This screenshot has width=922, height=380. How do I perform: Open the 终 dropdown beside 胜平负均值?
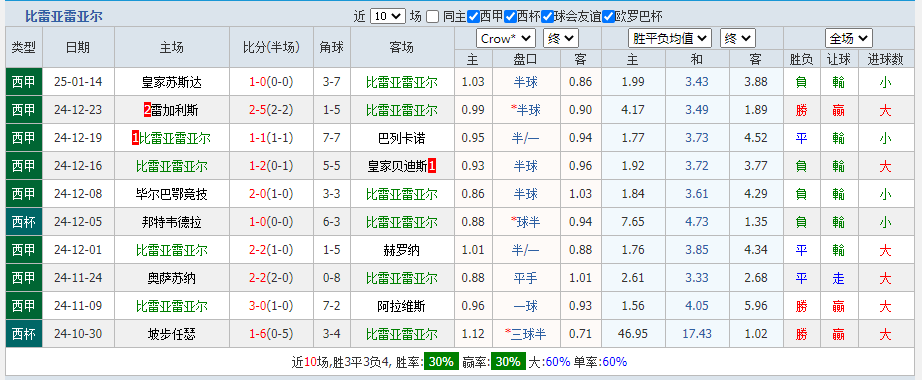tap(737, 39)
